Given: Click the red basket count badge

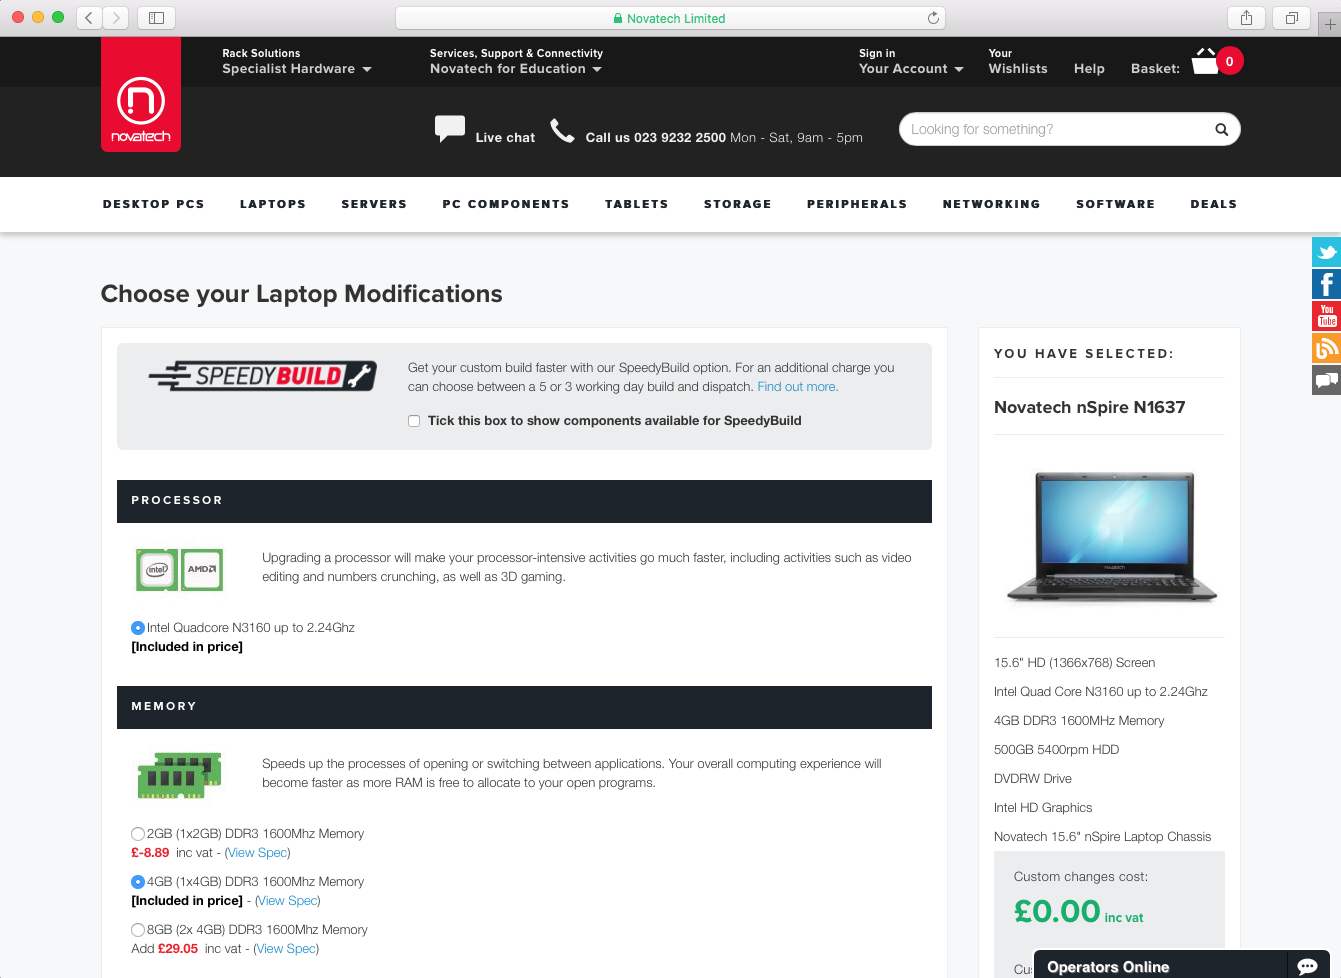Looking at the screenshot, I should tap(1229, 61).
